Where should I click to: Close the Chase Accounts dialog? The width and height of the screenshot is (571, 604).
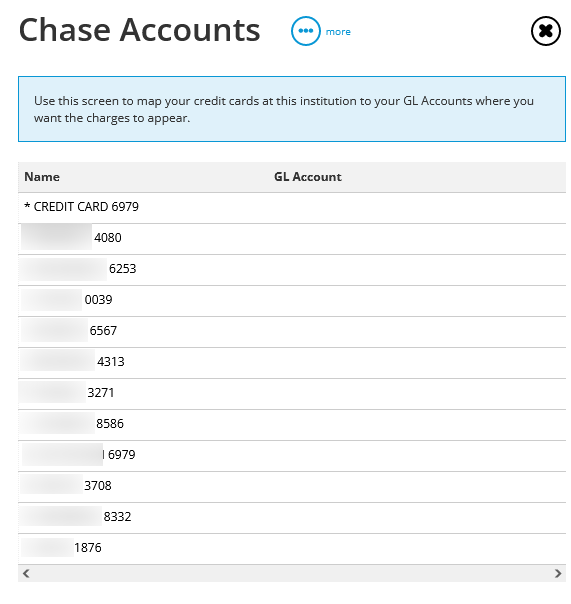[x=546, y=31]
